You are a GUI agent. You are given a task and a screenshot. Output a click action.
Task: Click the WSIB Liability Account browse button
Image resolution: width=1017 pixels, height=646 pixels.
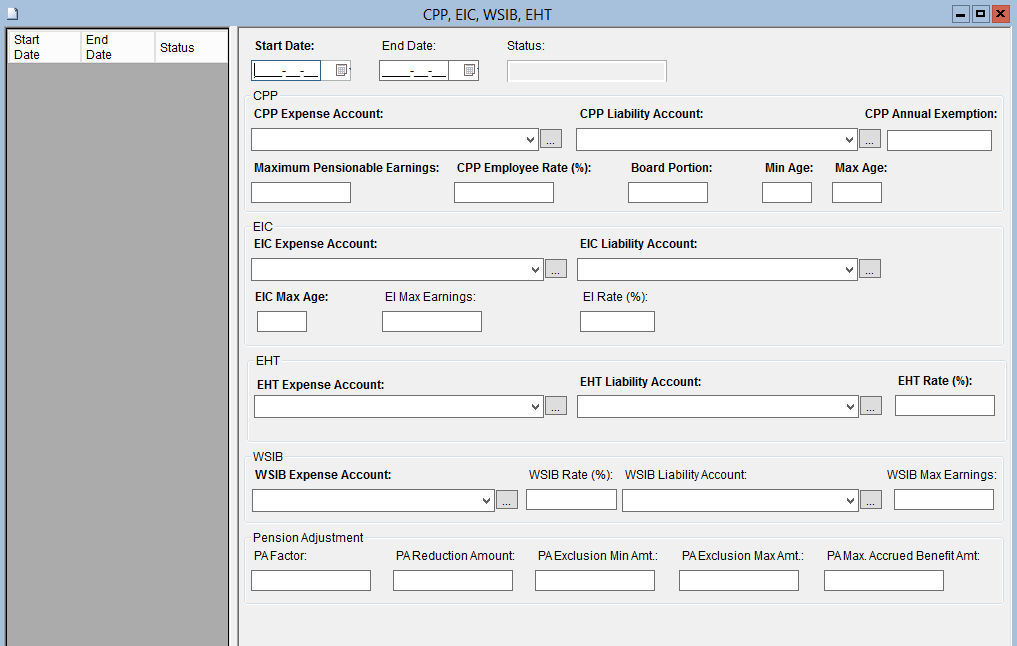pos(871,500)
